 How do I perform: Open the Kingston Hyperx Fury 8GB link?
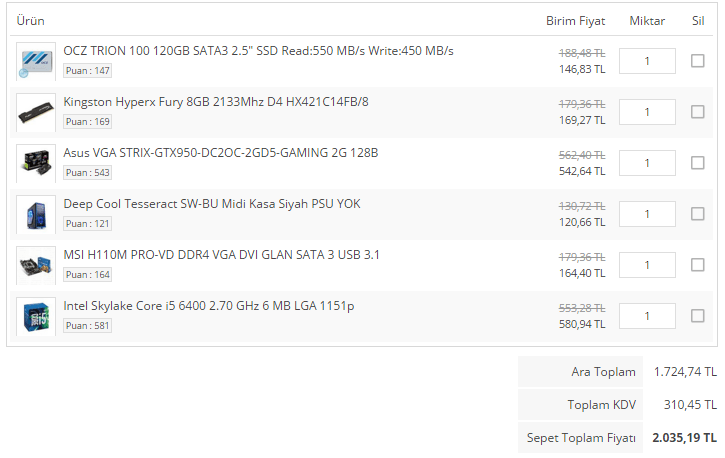216,101
